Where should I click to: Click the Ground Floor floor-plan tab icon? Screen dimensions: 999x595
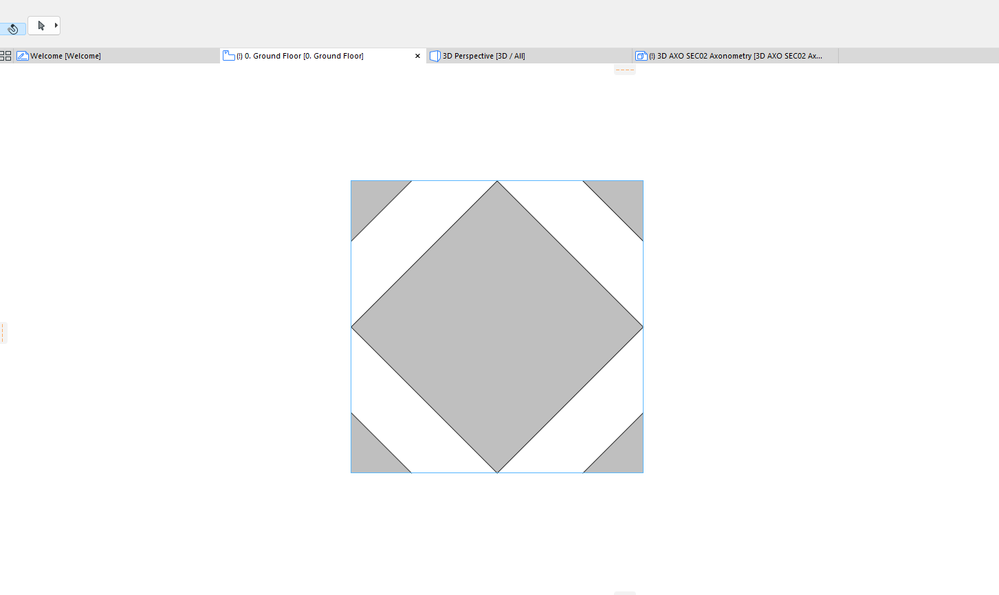228,56
